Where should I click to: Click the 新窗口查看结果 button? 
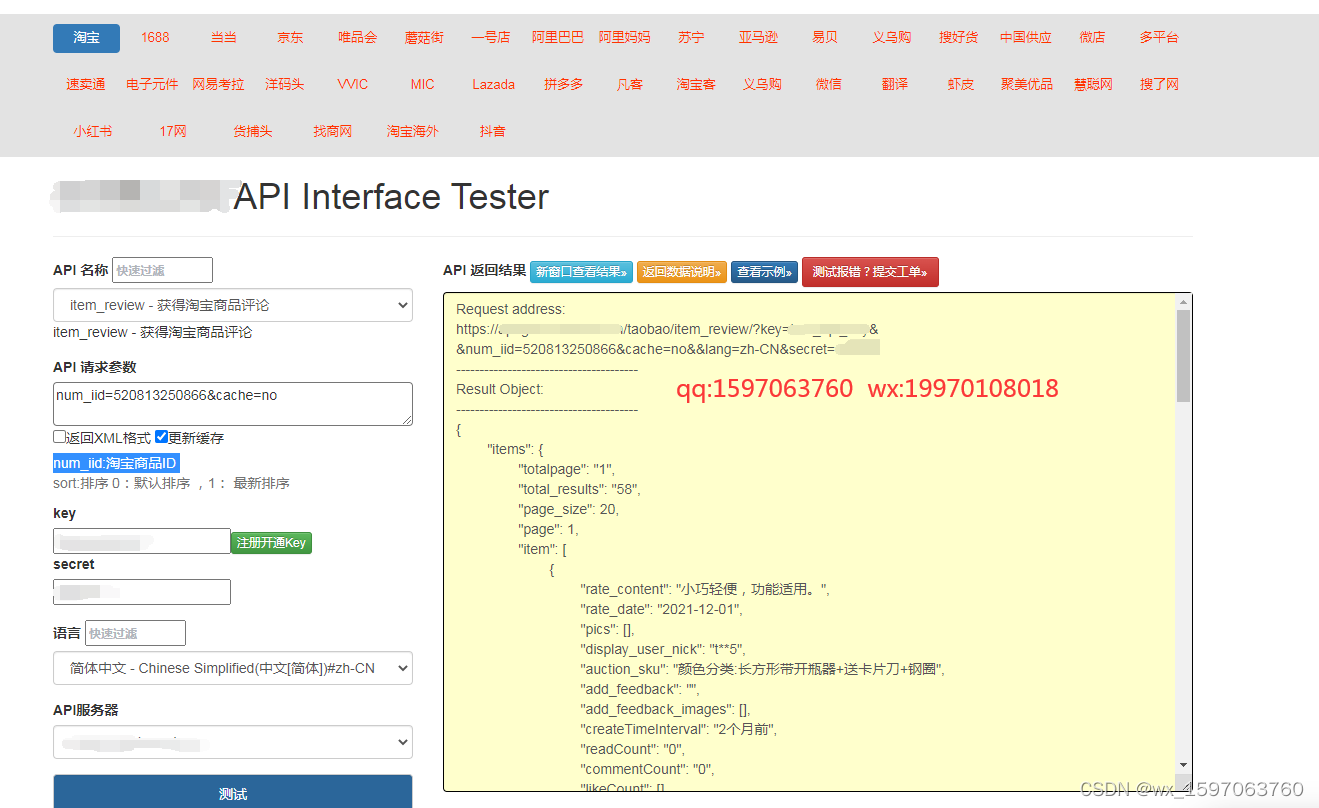click(581, 272)
